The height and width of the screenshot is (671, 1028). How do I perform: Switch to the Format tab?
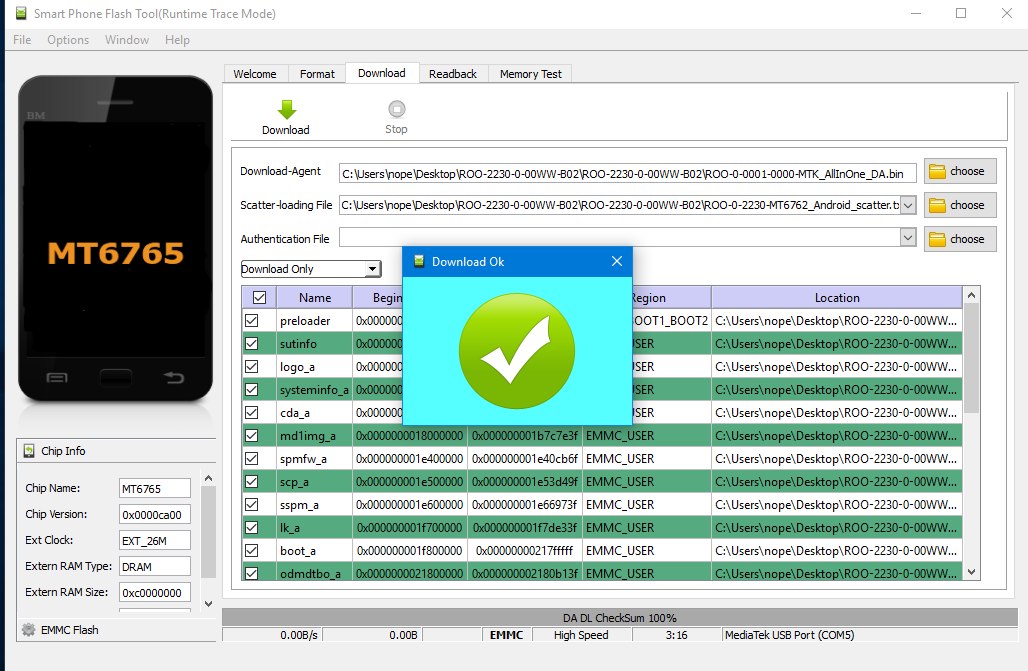point(317,74)
